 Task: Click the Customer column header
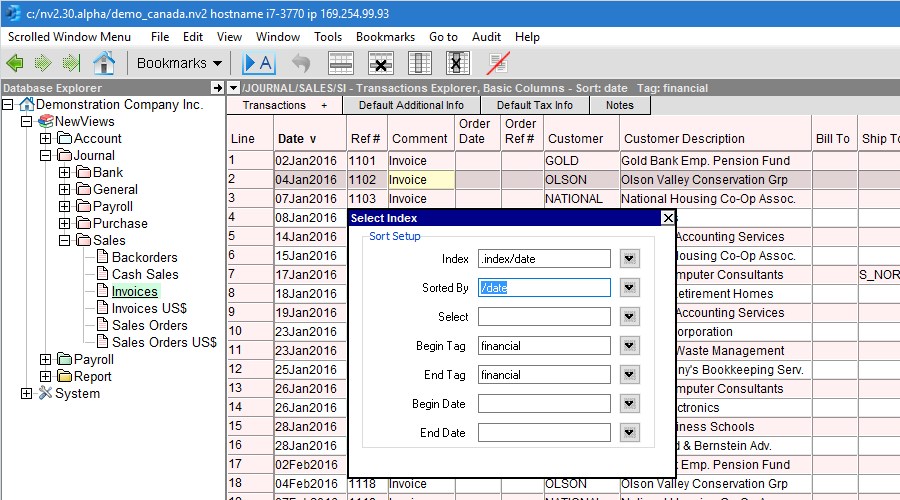pos(576,139)
